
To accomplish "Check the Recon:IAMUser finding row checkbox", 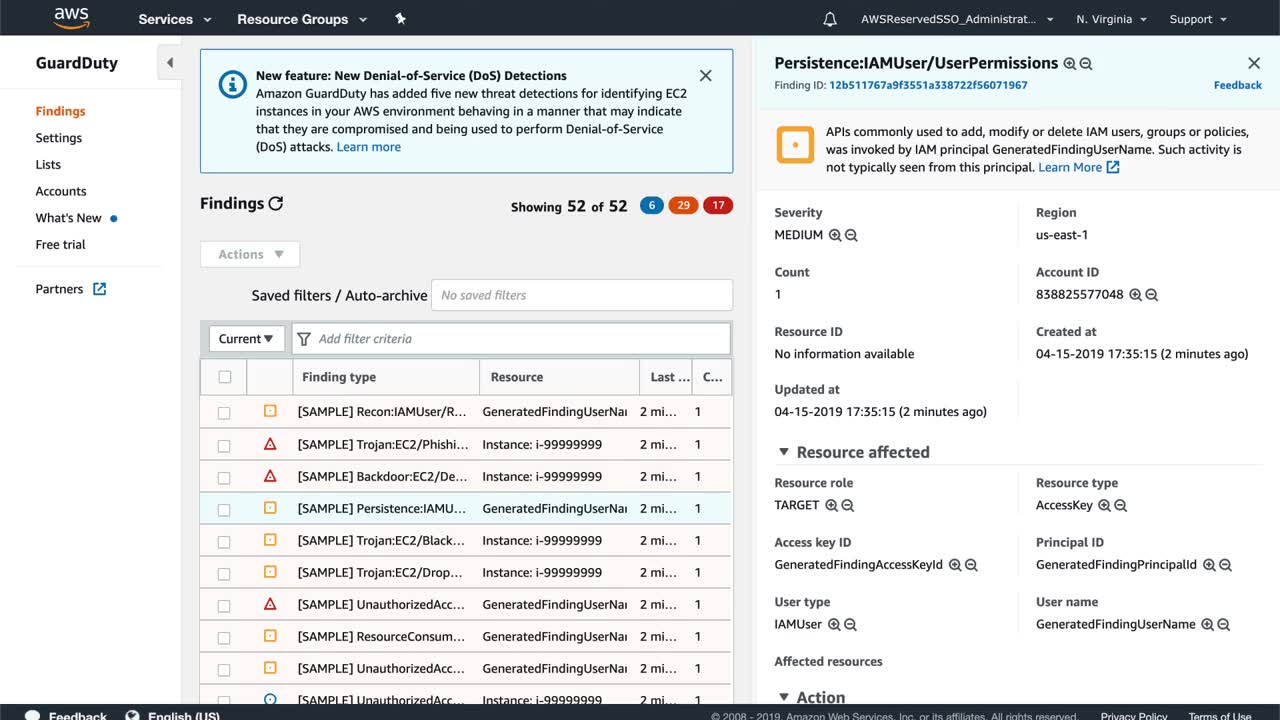I will coord(224,413).
